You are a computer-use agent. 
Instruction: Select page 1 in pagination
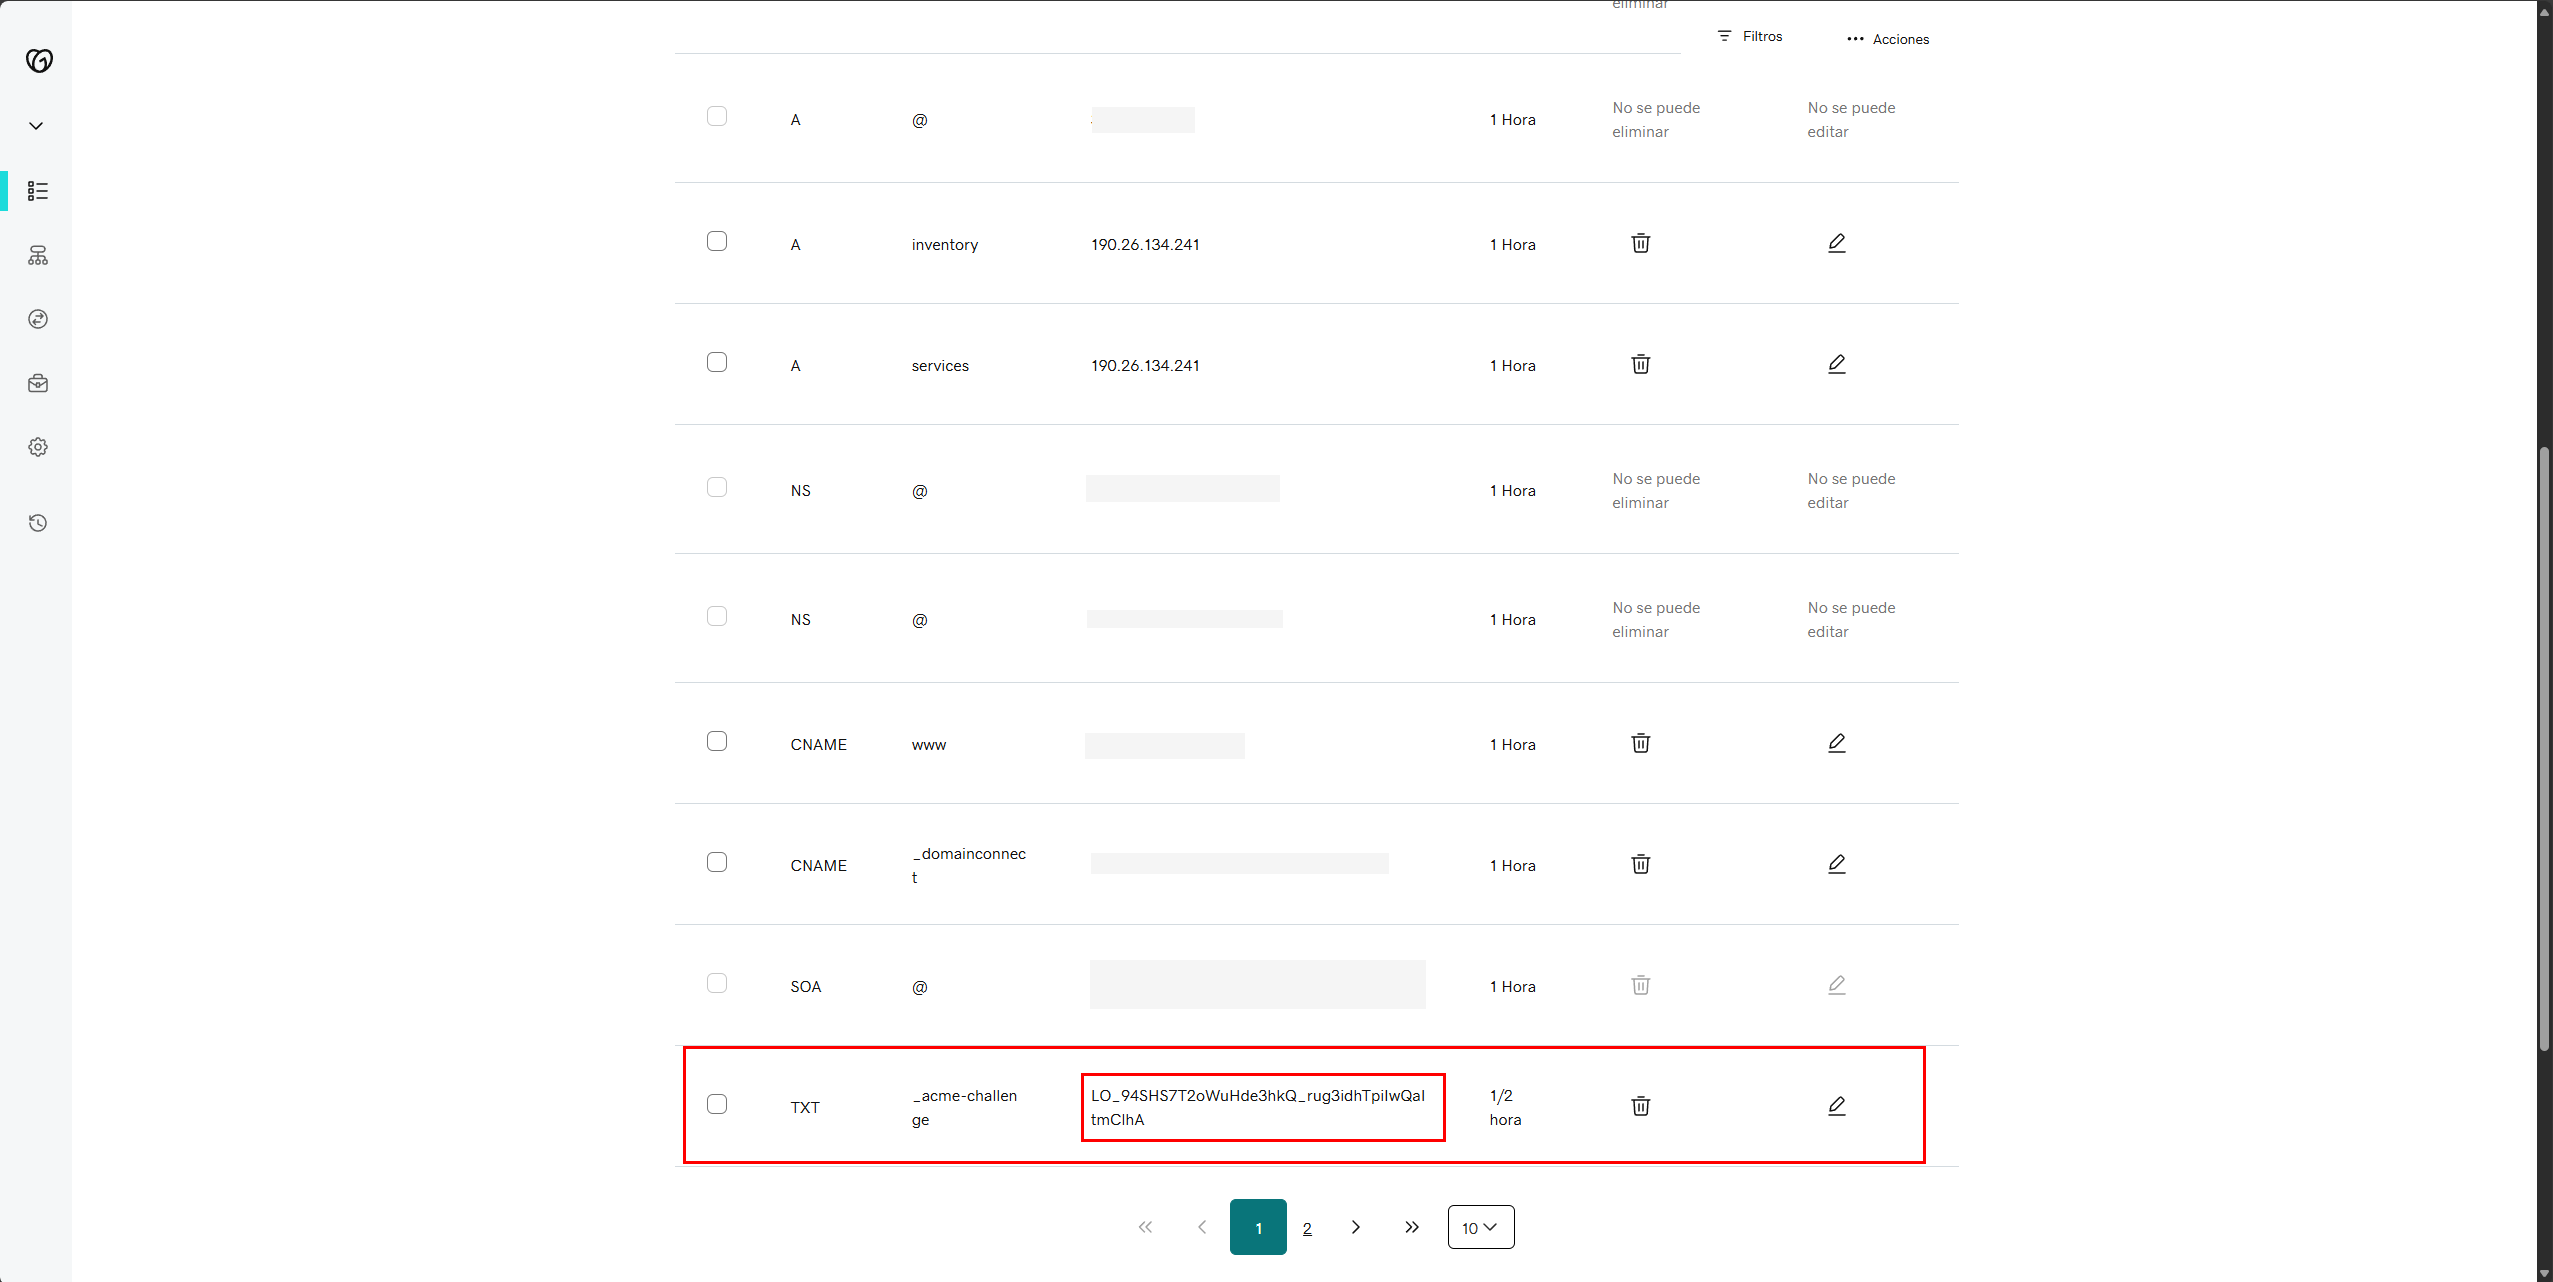coord(1258,1227)
